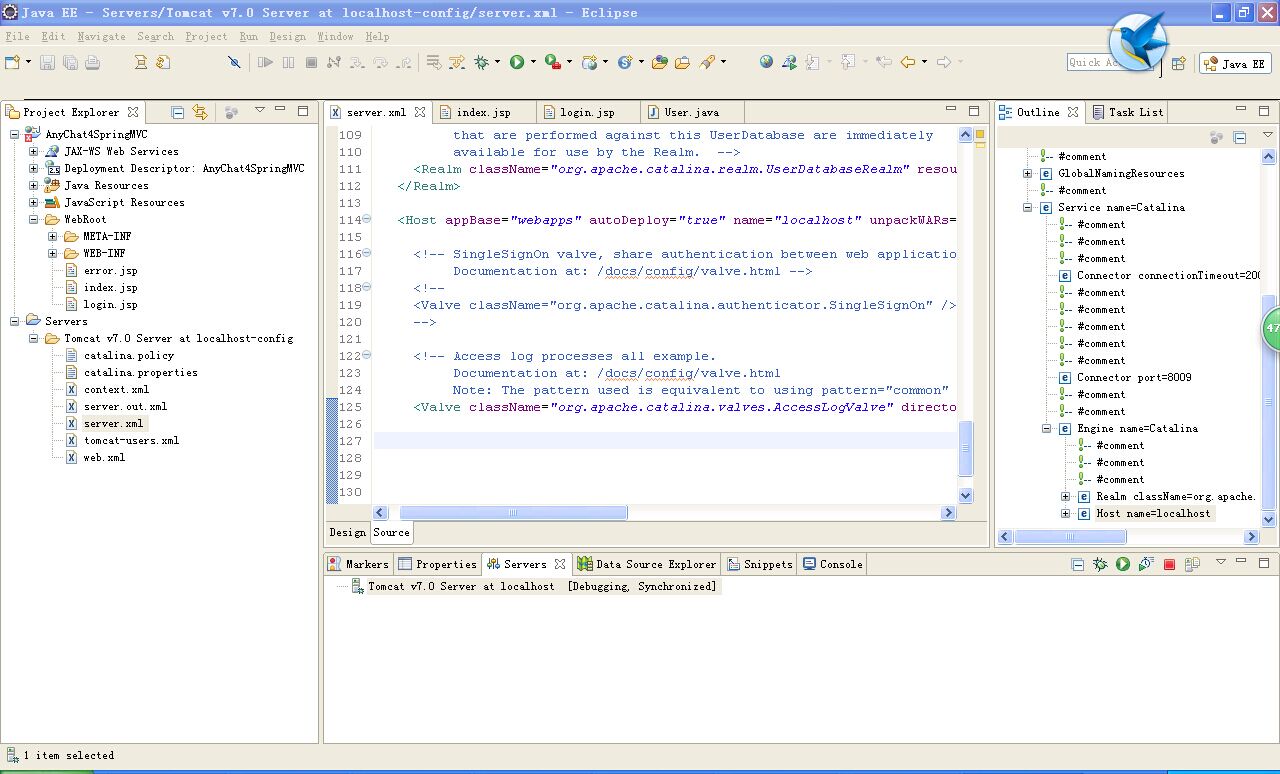
Task: Click the Save All icon in toolbar
Action: coord(70,62)
